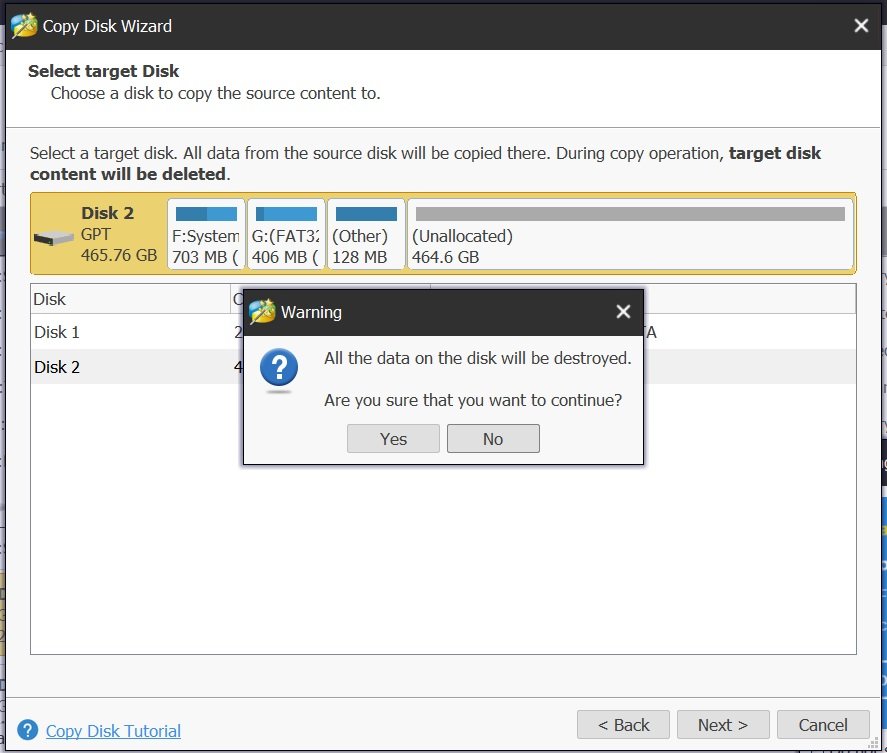Open the Copy Disk Tutorial link
Image resolution: width=887 pixels, height=753 pixels.
pyautogui.click(x=113, y=731)
